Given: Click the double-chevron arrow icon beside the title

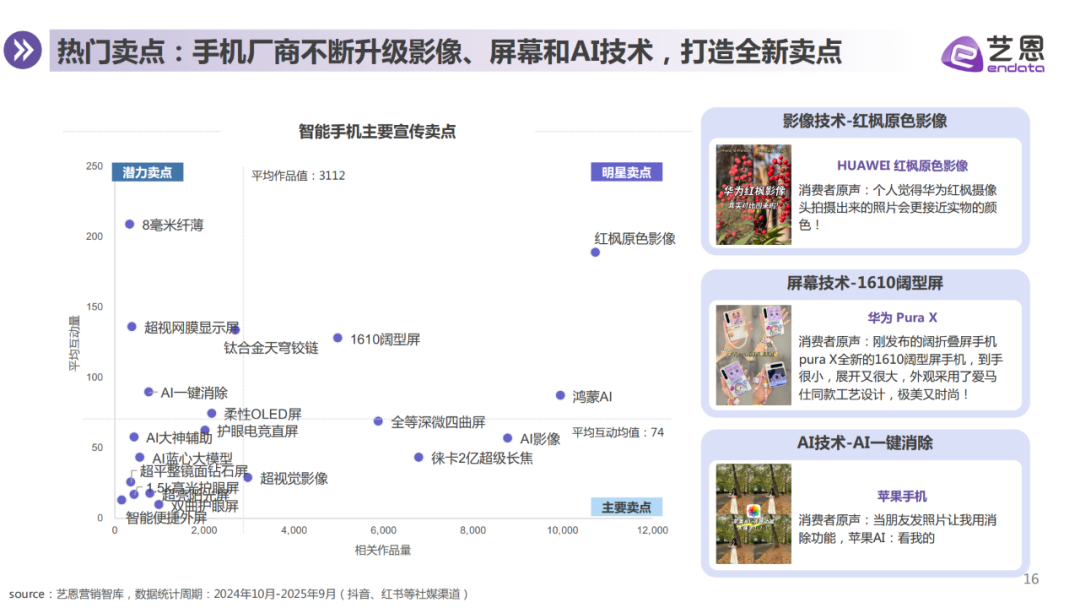Looking at the screenshot, I should (x=23, y=50).
